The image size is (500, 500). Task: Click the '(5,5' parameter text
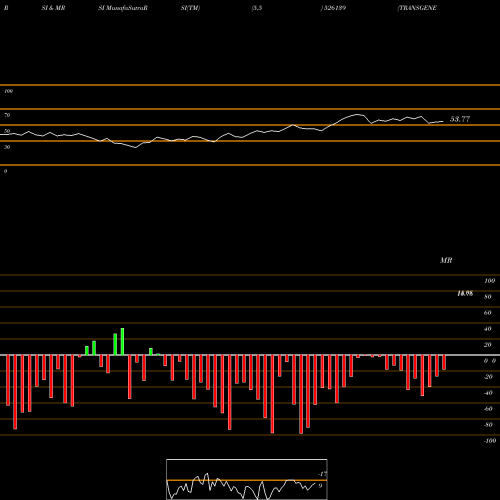click(257, 8)
